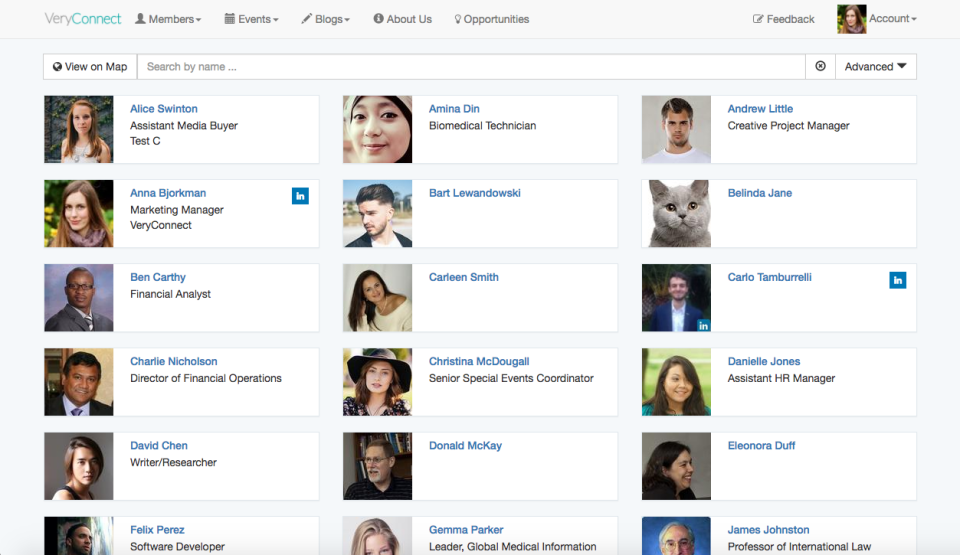Click Anna Bjorkman's LinkedIn icon
This screenshot has height=555, width=960.
coord(300,196)
